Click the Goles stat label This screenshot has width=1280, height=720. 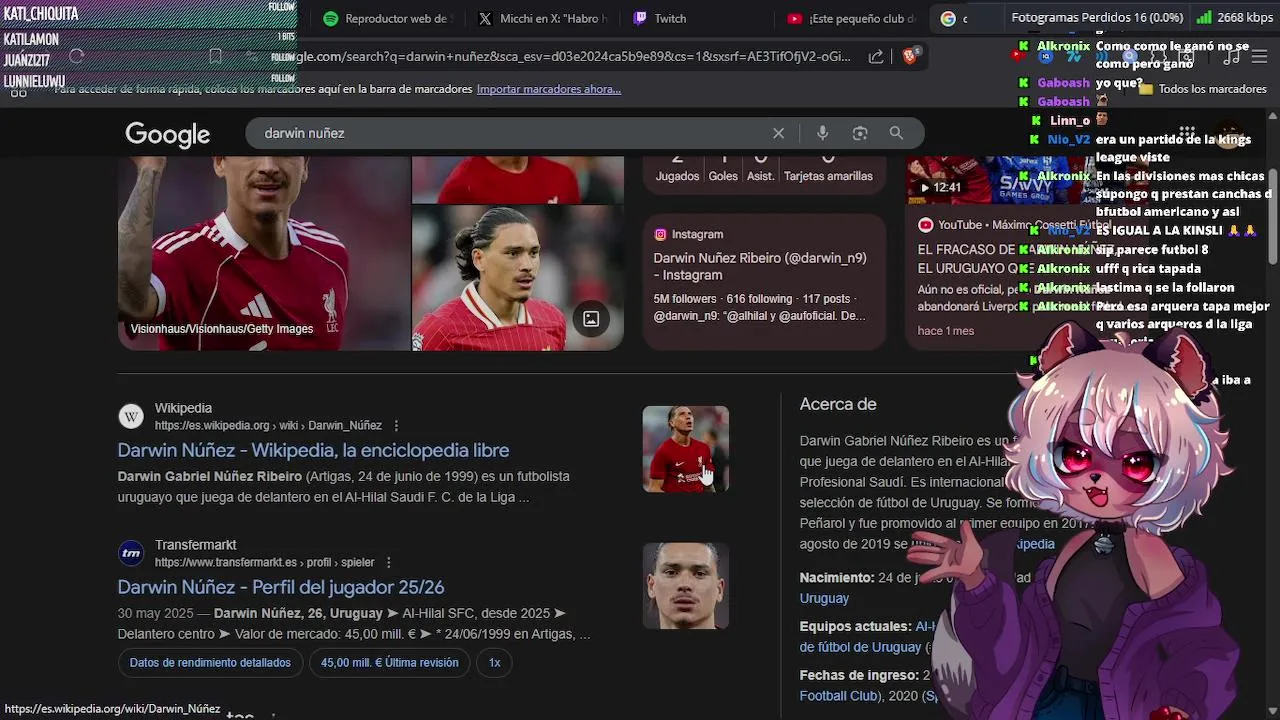[723, 176]
